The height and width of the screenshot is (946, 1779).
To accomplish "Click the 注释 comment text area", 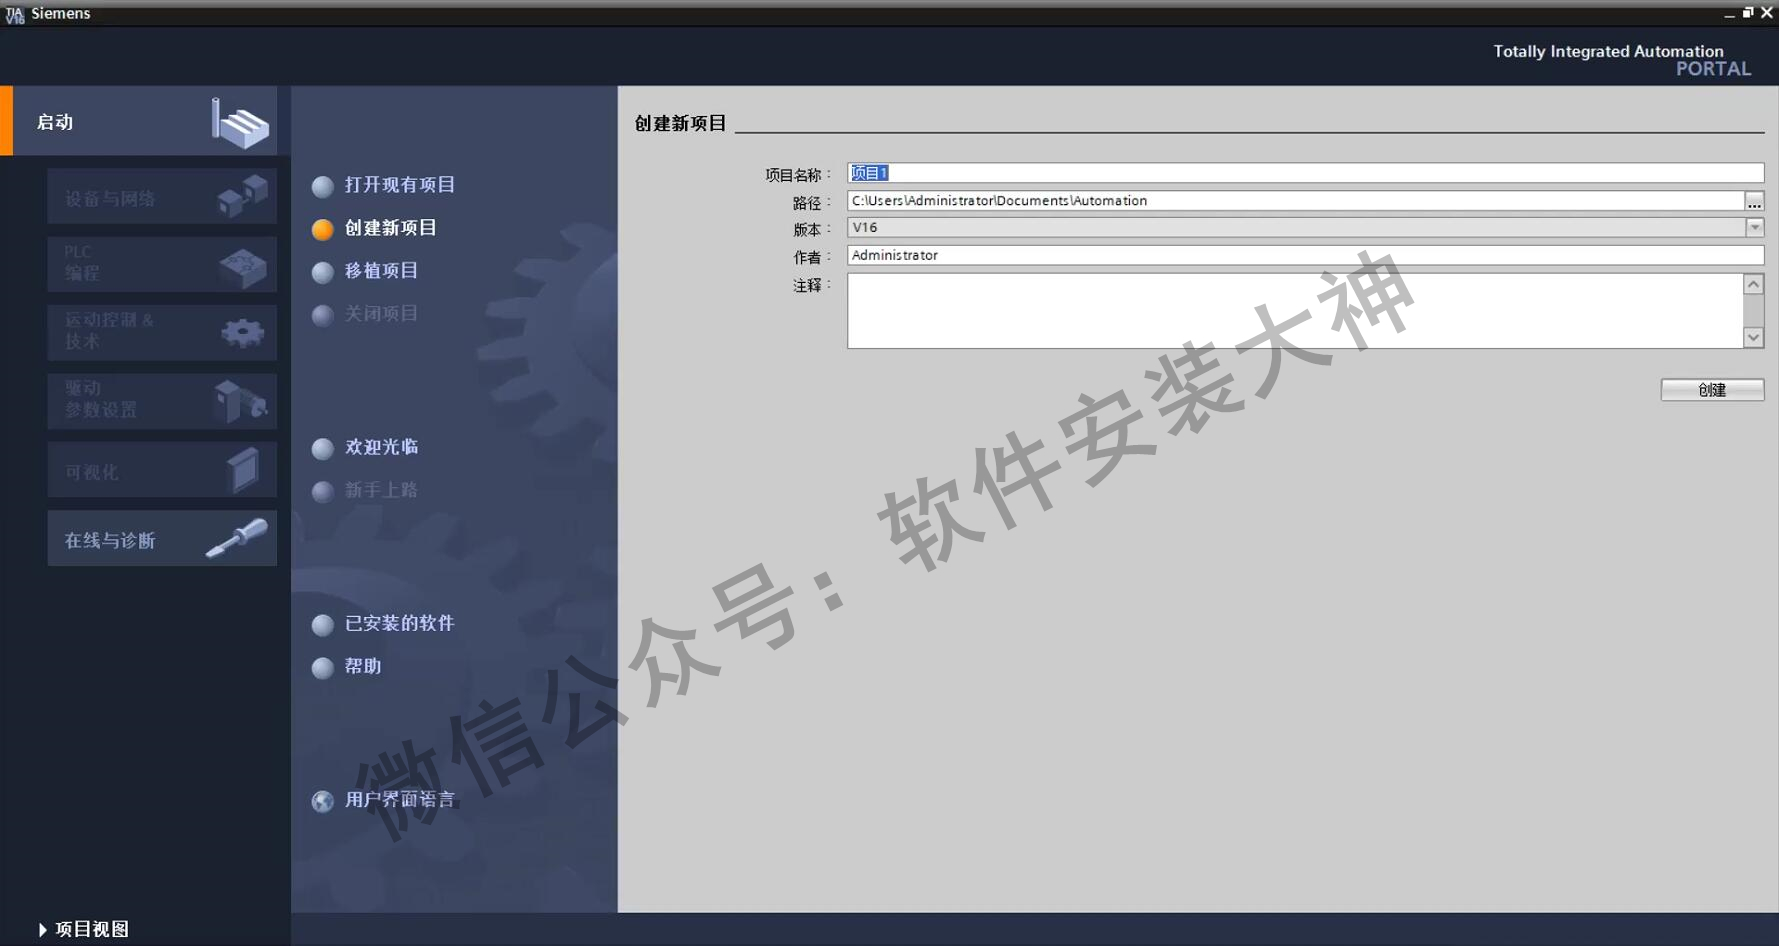I will point(1295,311).
